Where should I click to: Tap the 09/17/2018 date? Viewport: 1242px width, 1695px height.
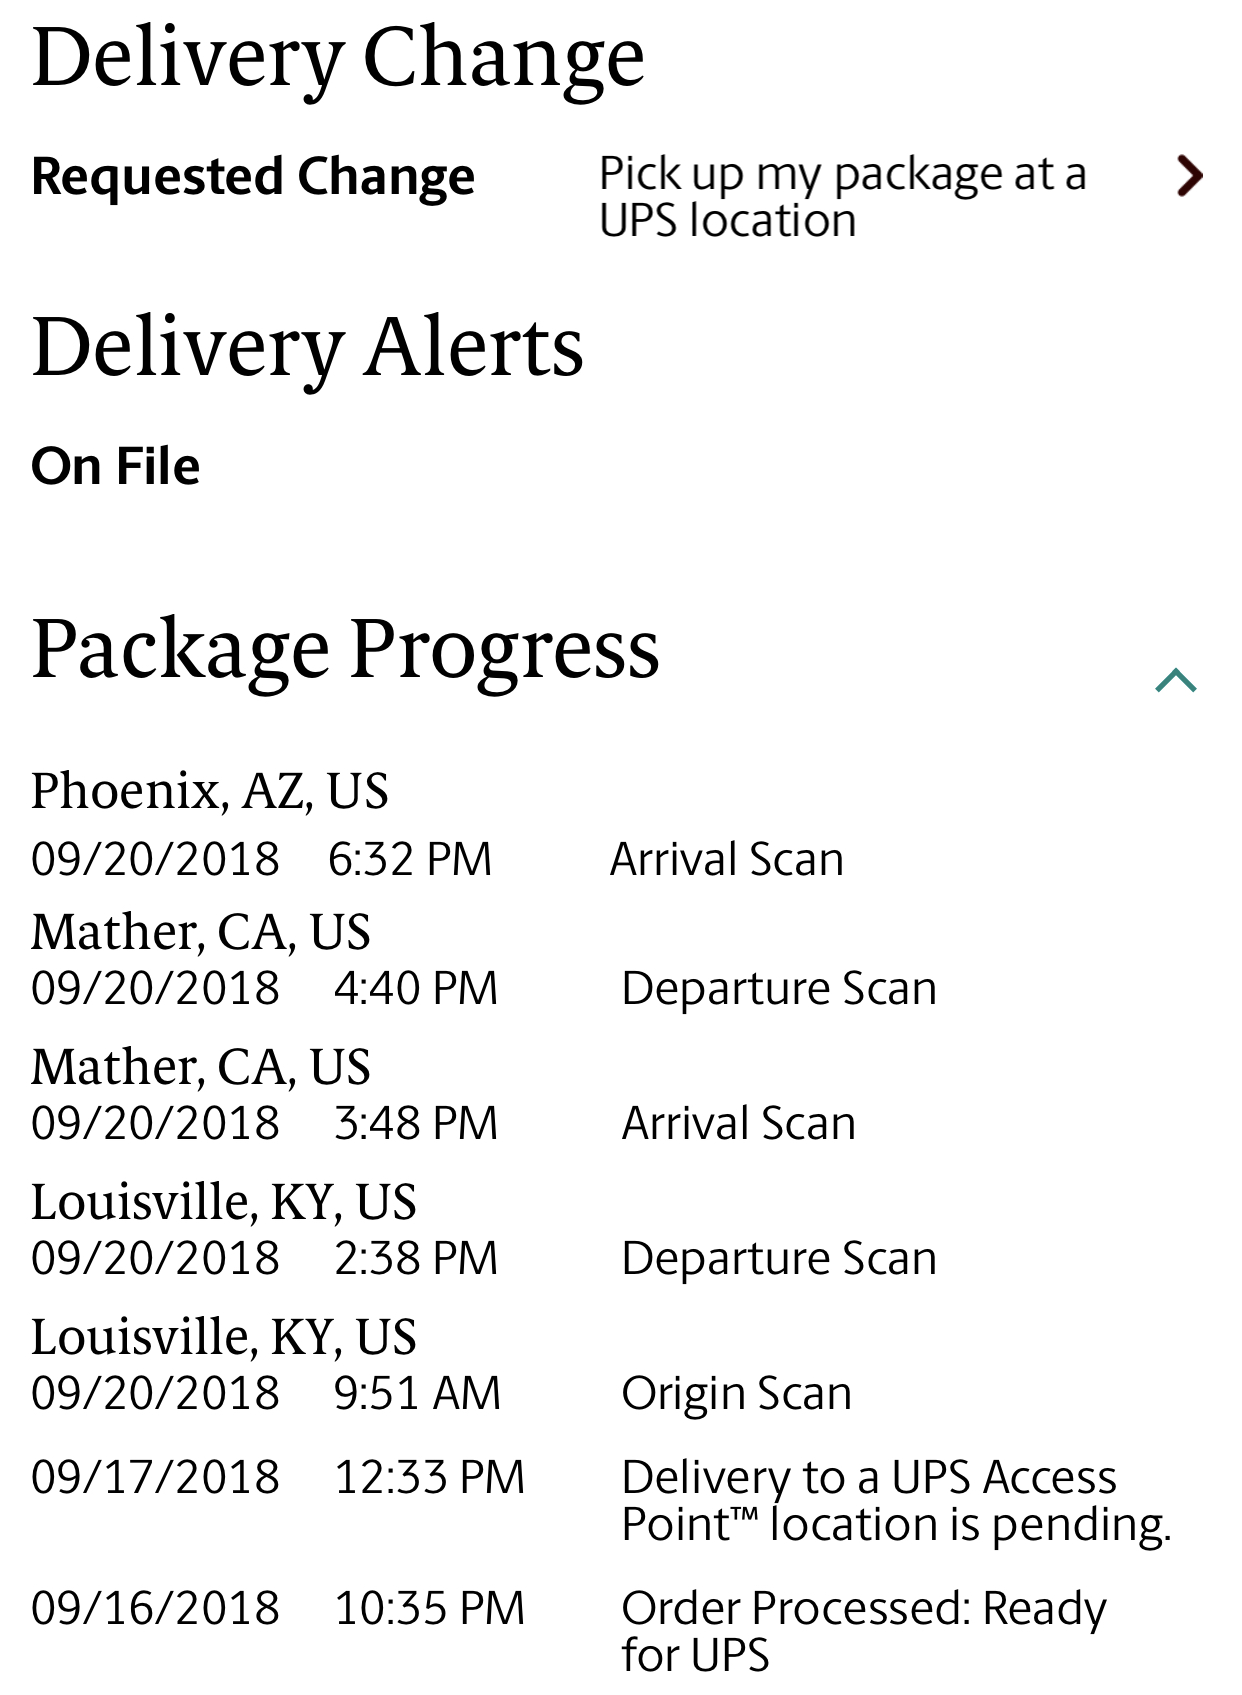tap(155, 1478)
